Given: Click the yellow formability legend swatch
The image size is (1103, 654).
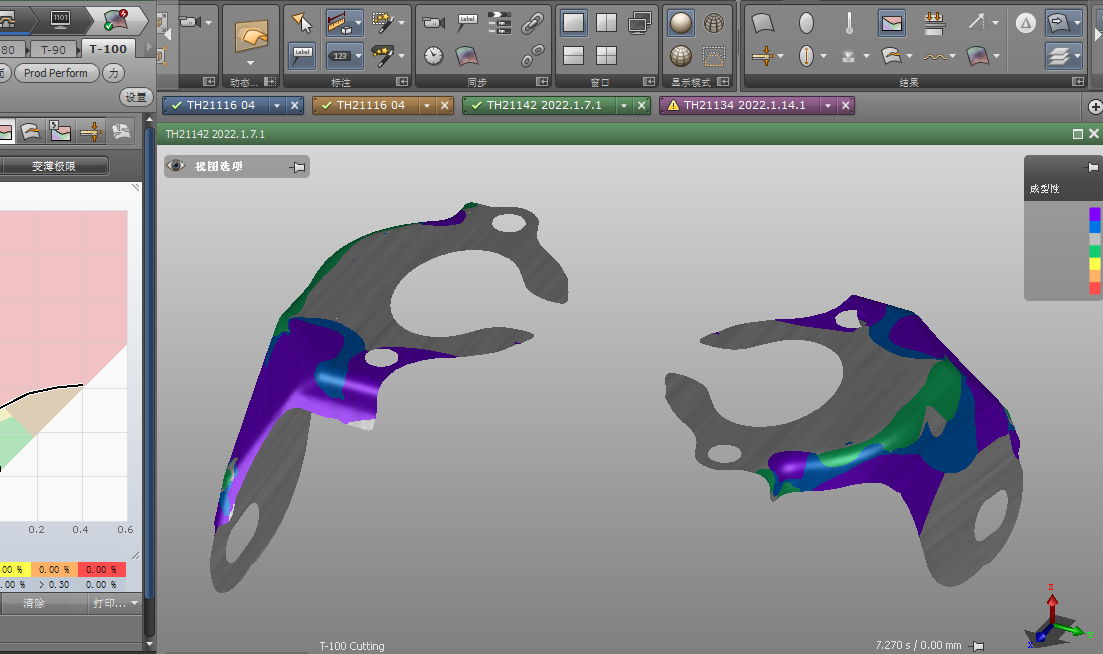Looking at the screenshot, I should [x=1095, y=264].
